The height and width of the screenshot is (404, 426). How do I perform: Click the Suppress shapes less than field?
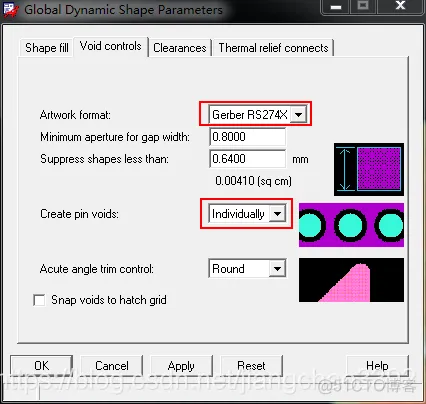(x=247, y=159)
